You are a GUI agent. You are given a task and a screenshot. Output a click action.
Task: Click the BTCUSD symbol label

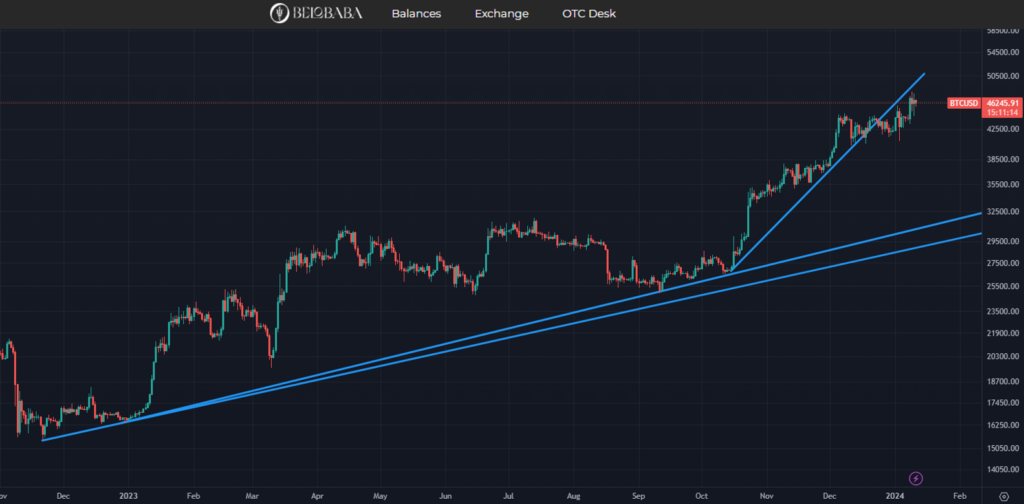point(961,103)
